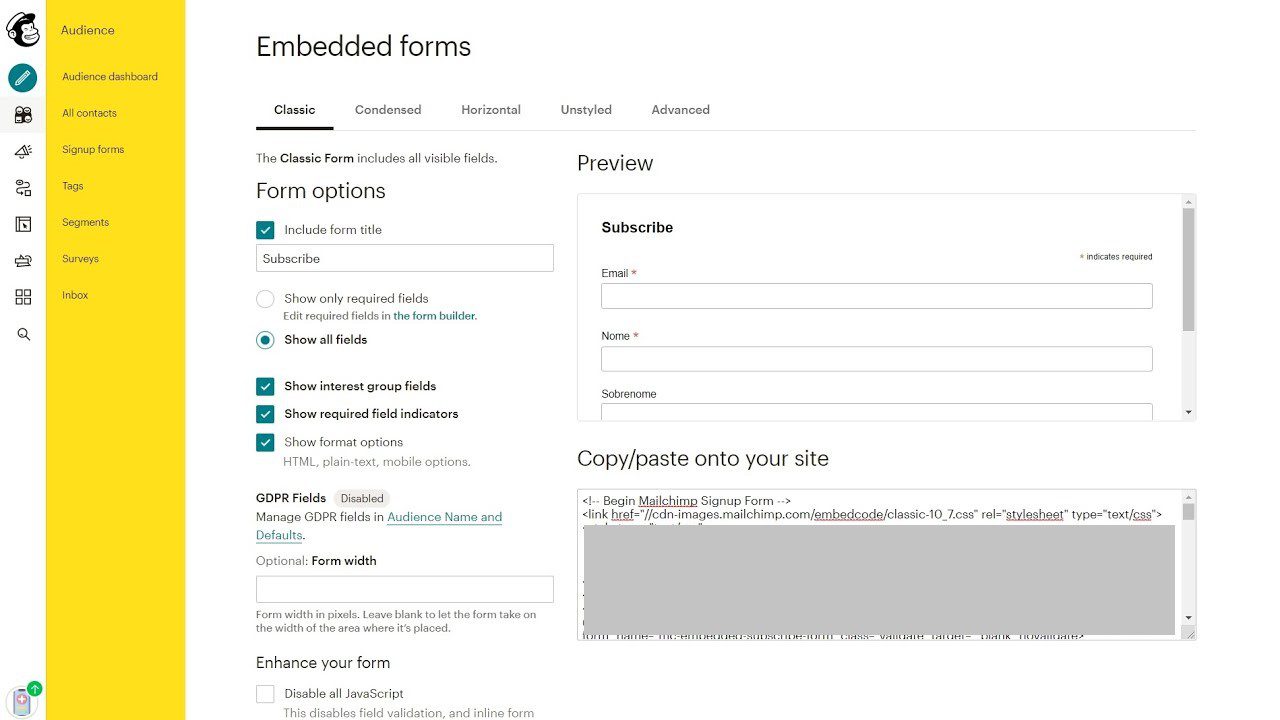Switch to the Condensed form tab
The width and height of the screenshot is (1280, 720).
[x=388, y=110]
